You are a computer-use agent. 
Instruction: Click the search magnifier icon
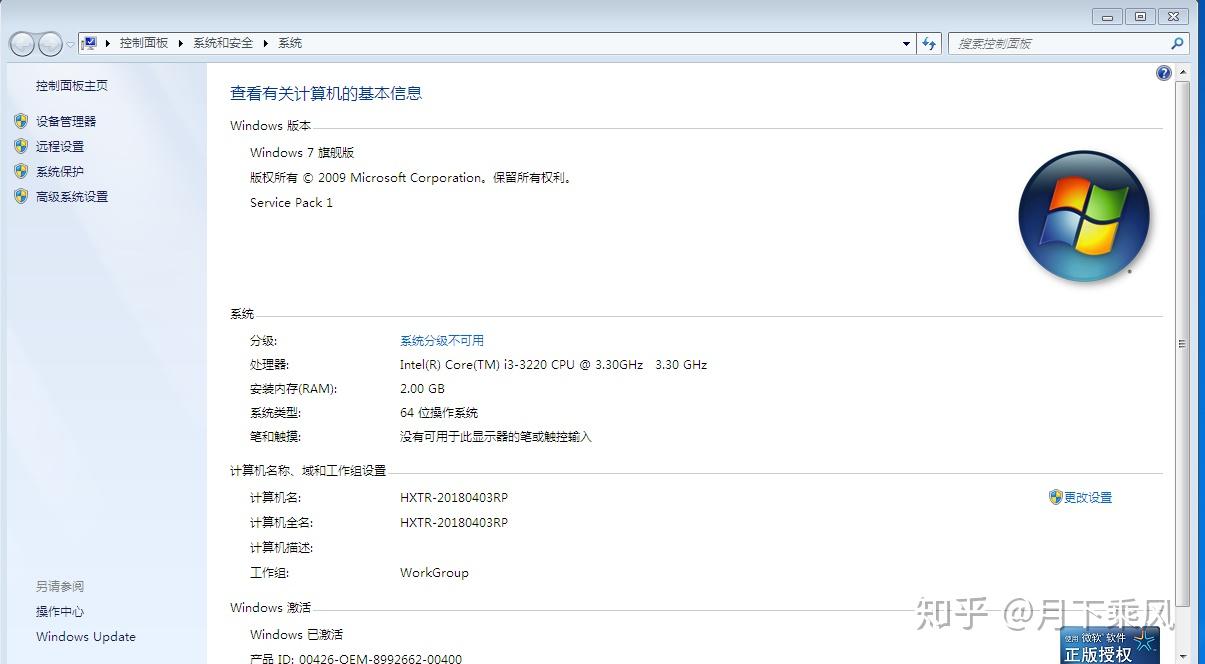pyautogui.click(x=1176, y=43)
